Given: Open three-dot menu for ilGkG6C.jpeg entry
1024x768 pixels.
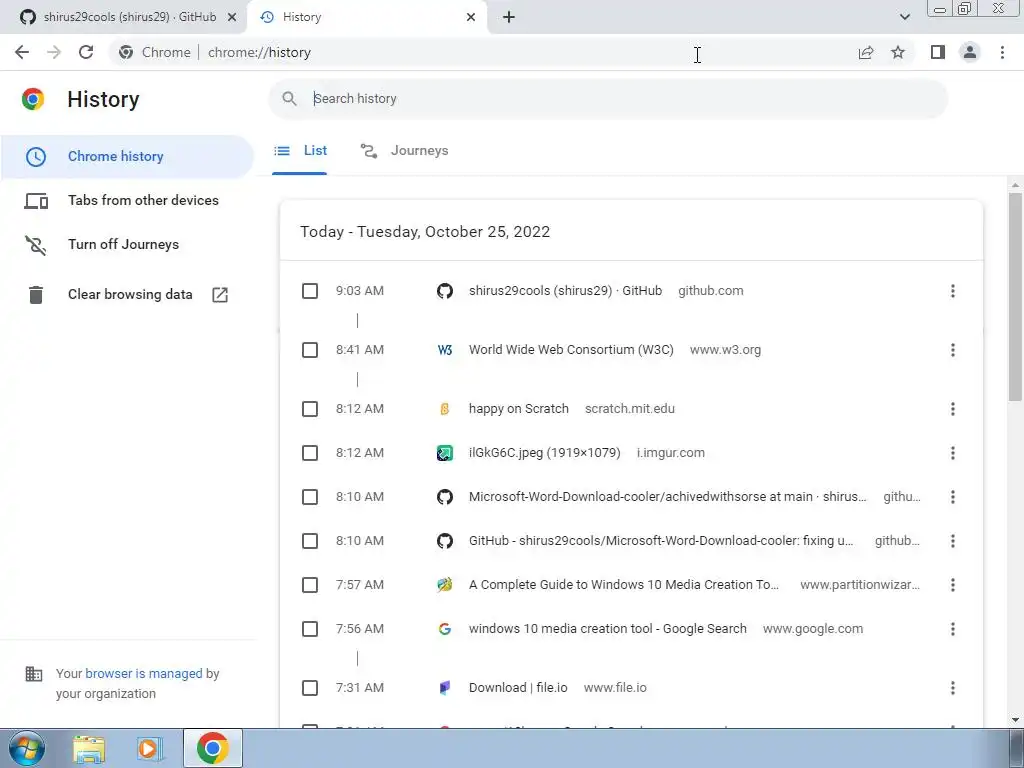Looking at the screenshot, I should tap(953, 453).
